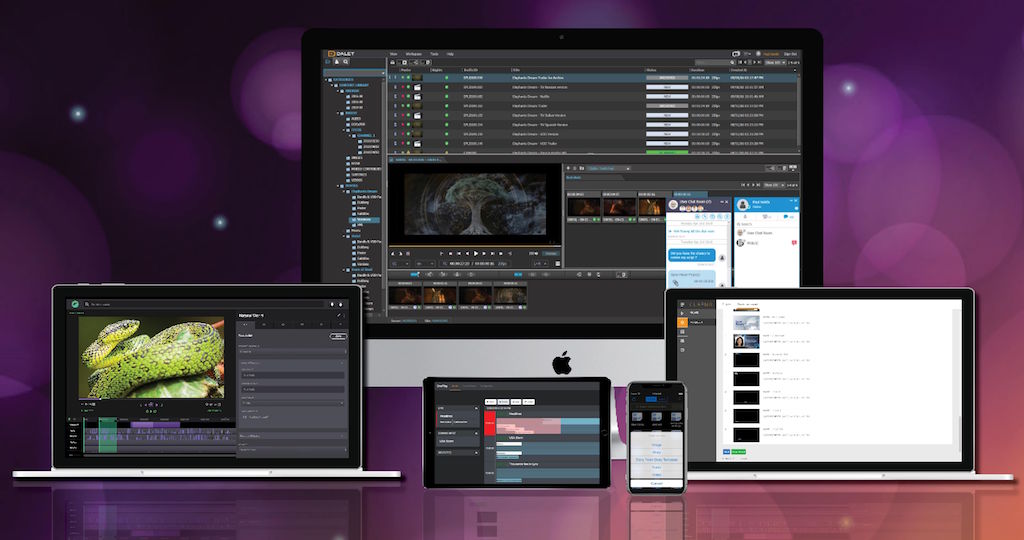This screenshot has width=1024, height=540.
Task: Step one frame back in the iMac player
Action: coord(467,253)
